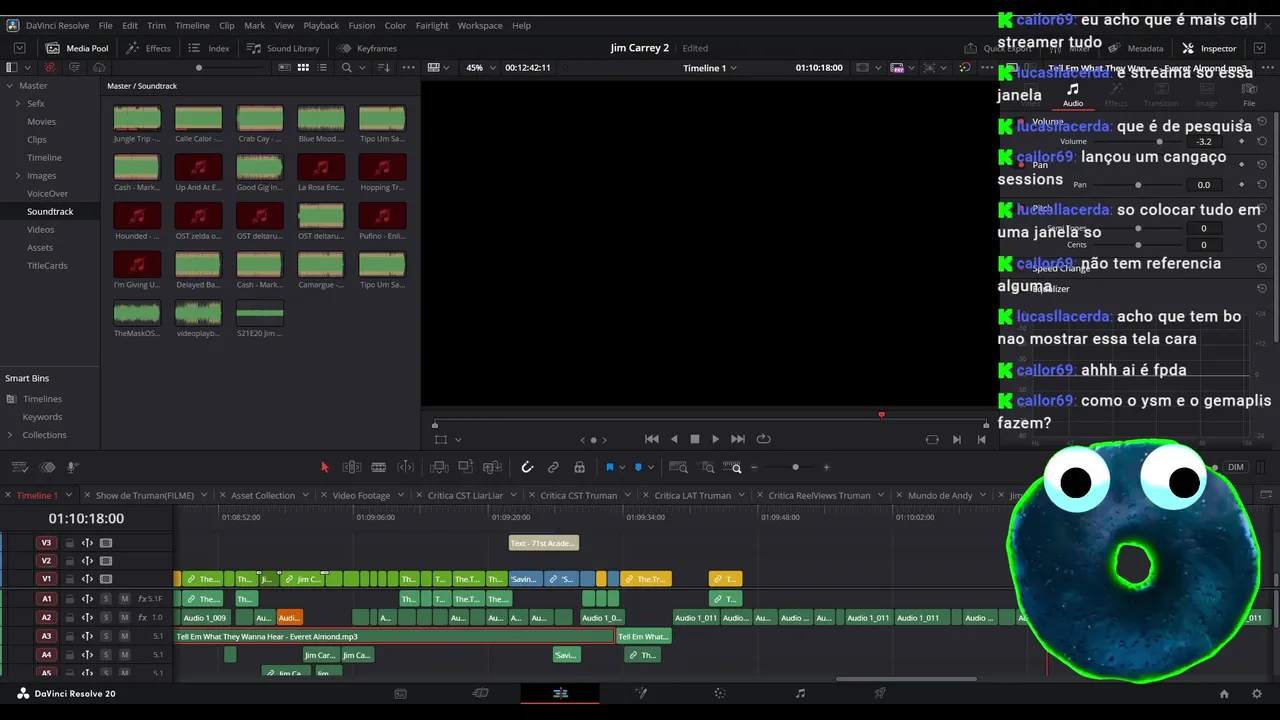Switch to Video Footage timeline tab

[361, 495]
